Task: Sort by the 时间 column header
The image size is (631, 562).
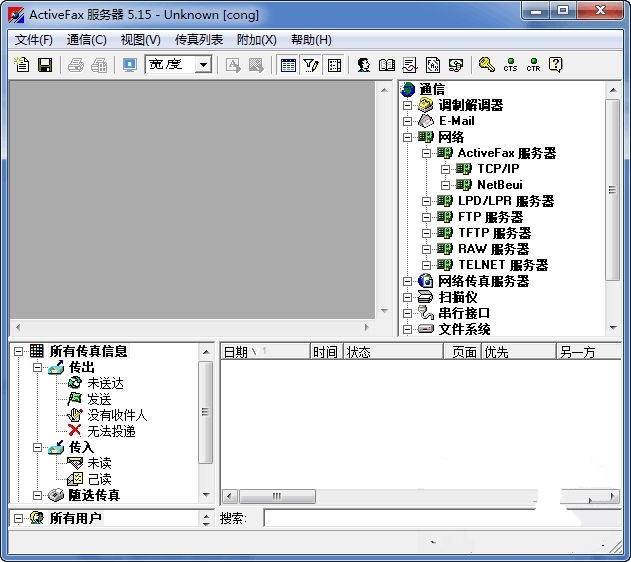Action: (326, 352)
